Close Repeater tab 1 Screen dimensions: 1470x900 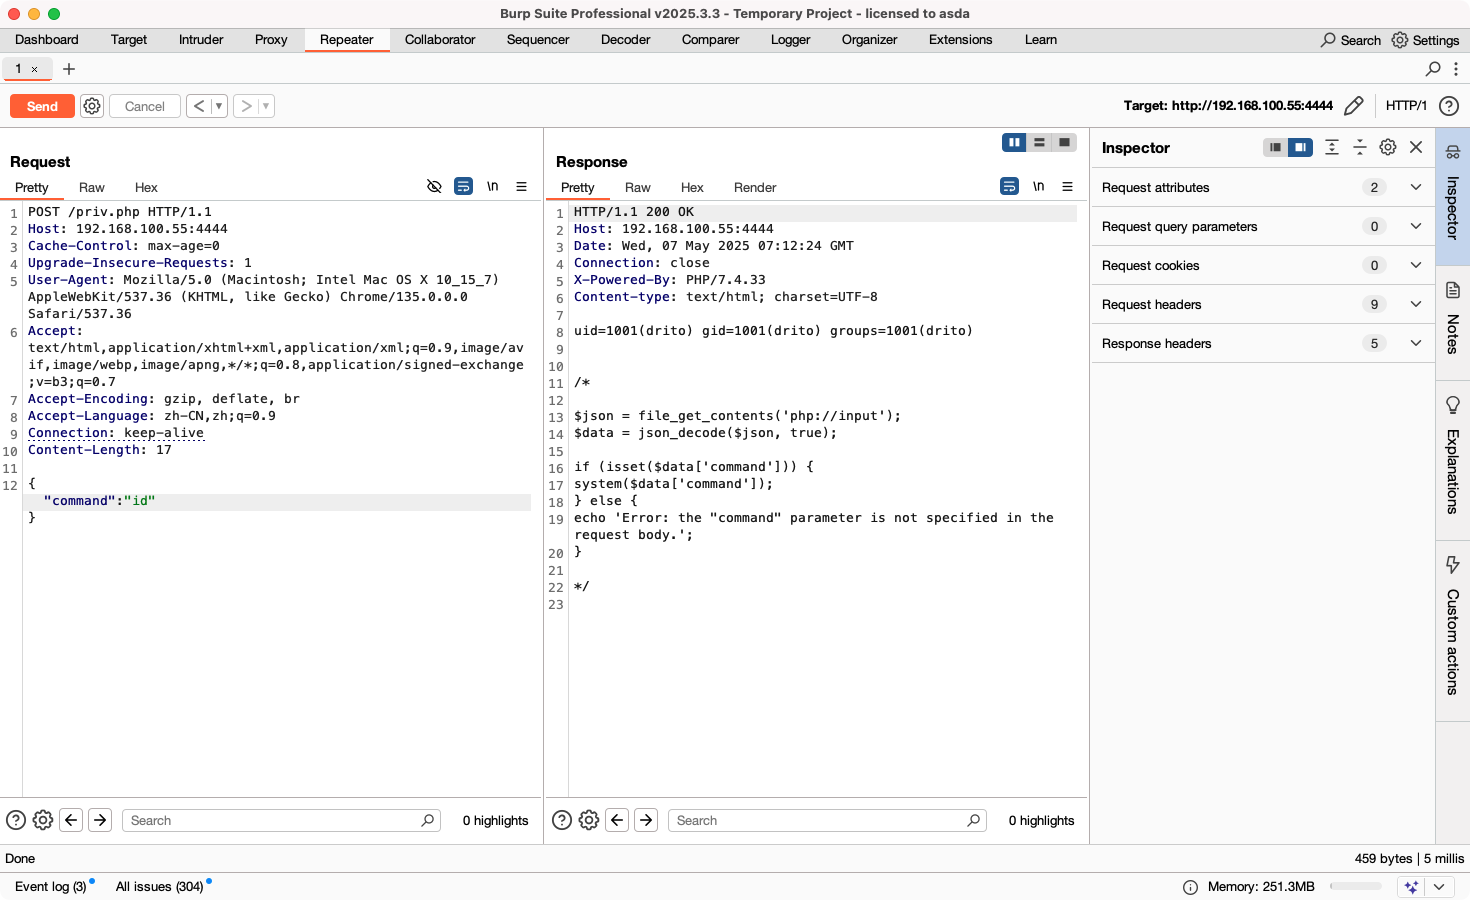point(34,69)
